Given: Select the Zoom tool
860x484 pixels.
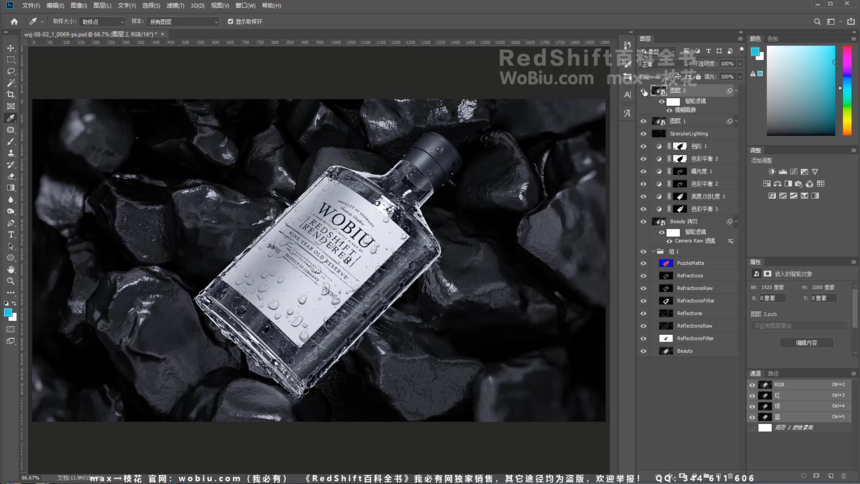Looking at the screenshot, I should (10, 281).
